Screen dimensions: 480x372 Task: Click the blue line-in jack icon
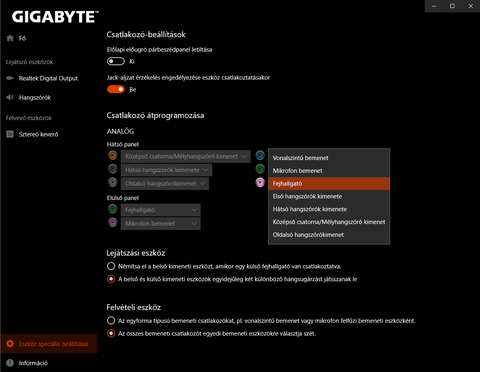260,155
